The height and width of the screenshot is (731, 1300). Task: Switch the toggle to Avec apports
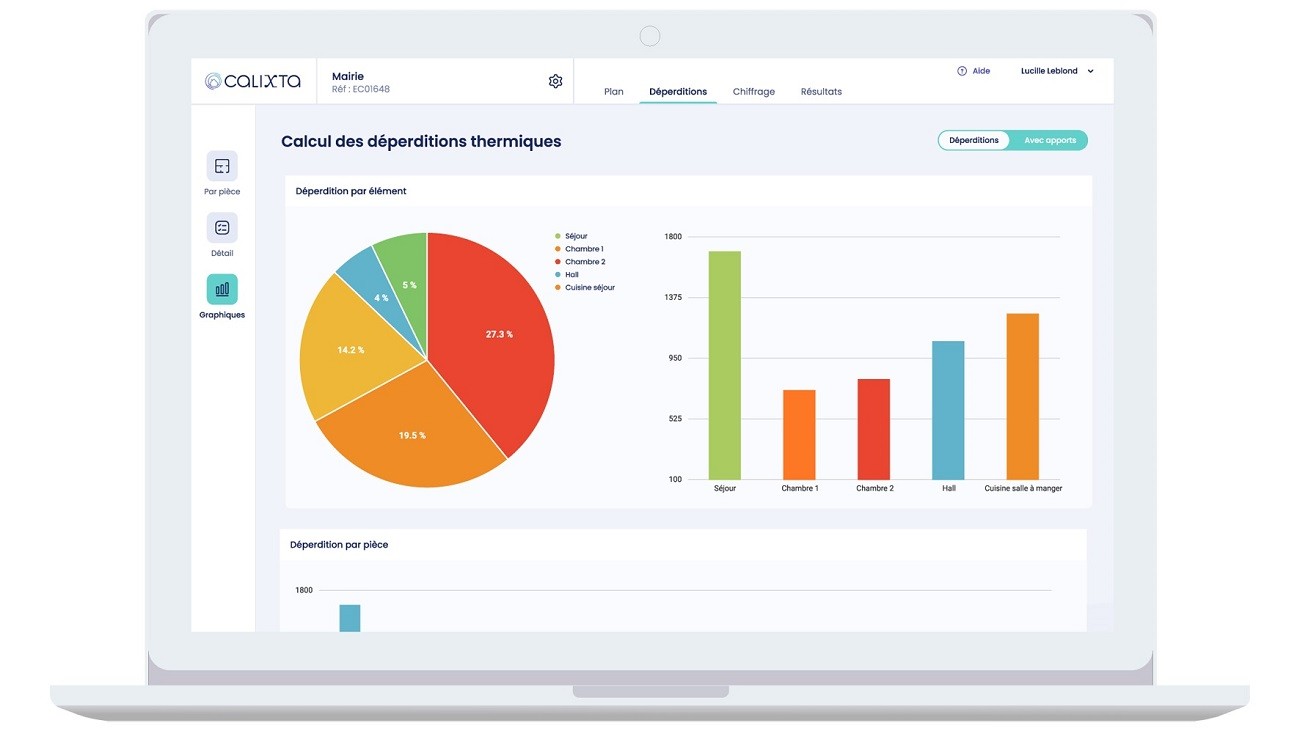(1049, 140)
